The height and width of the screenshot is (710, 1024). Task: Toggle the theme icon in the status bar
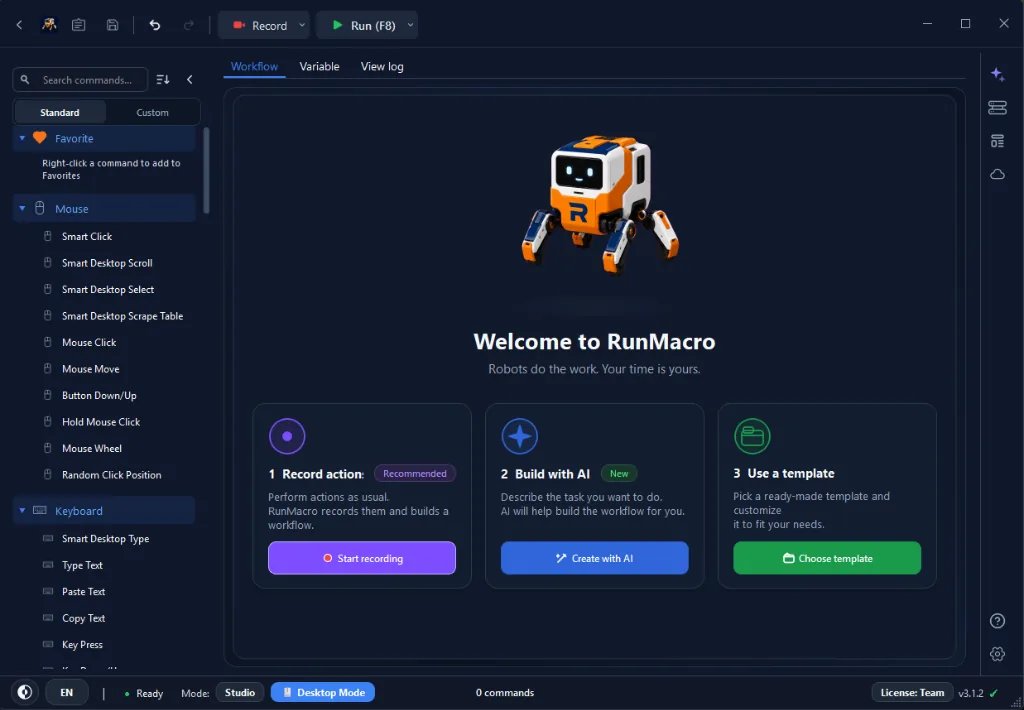(x=25, y=692)
